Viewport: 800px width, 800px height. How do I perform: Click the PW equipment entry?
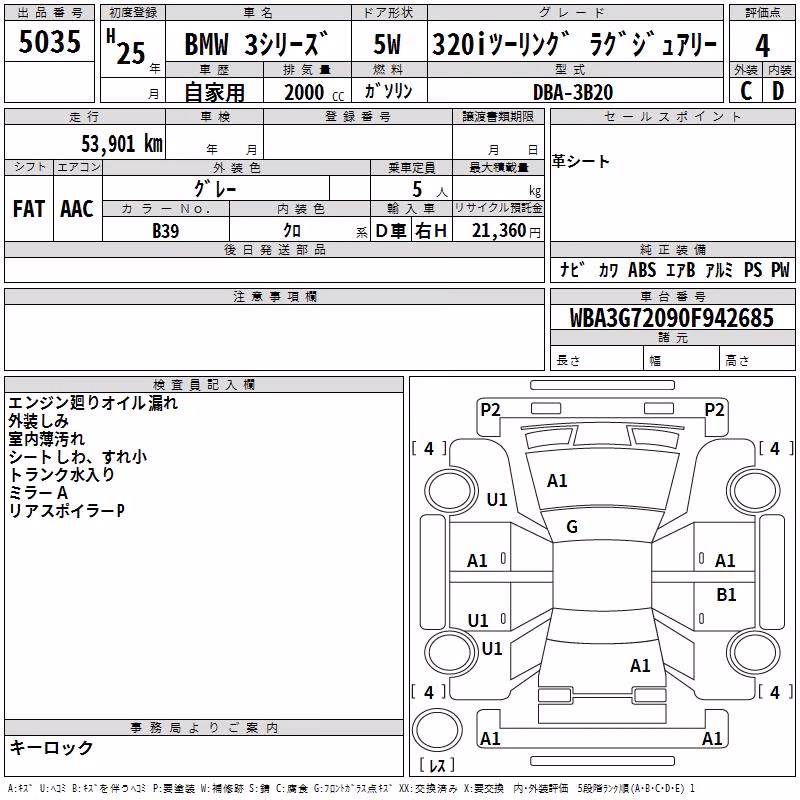780,269
